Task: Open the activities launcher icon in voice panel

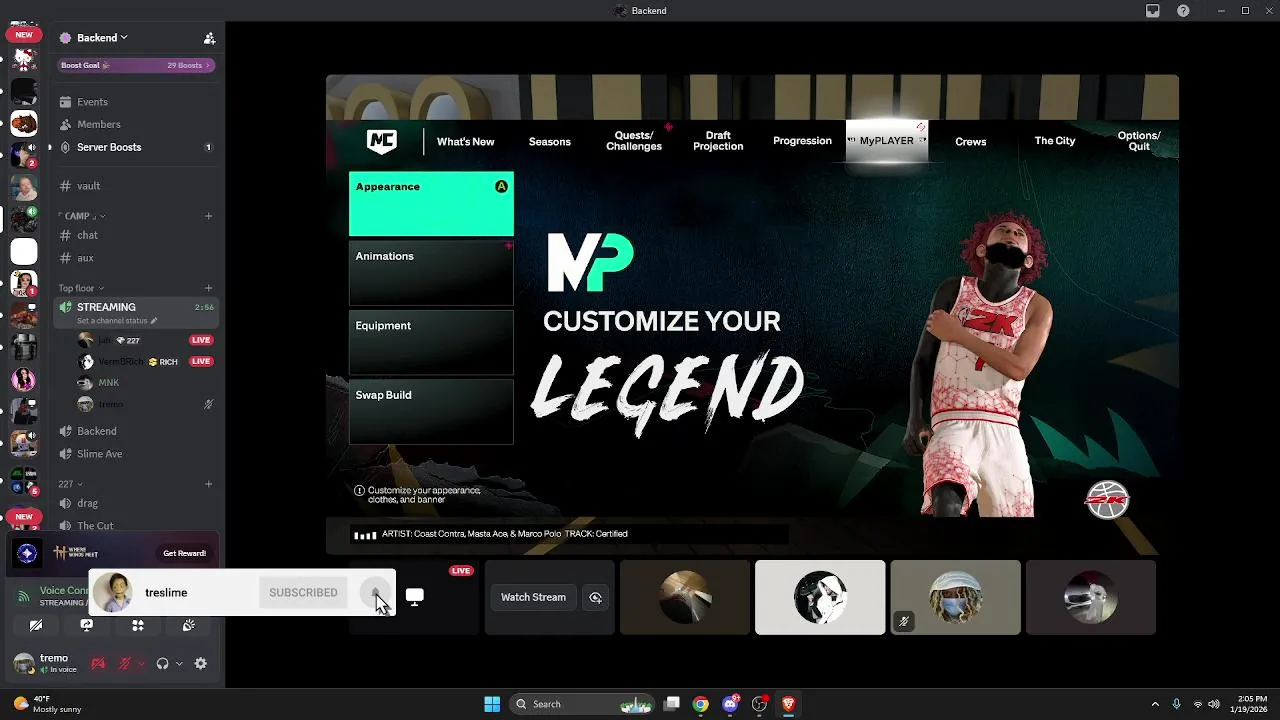Action: pyautogui.click(x=138, y=625)
